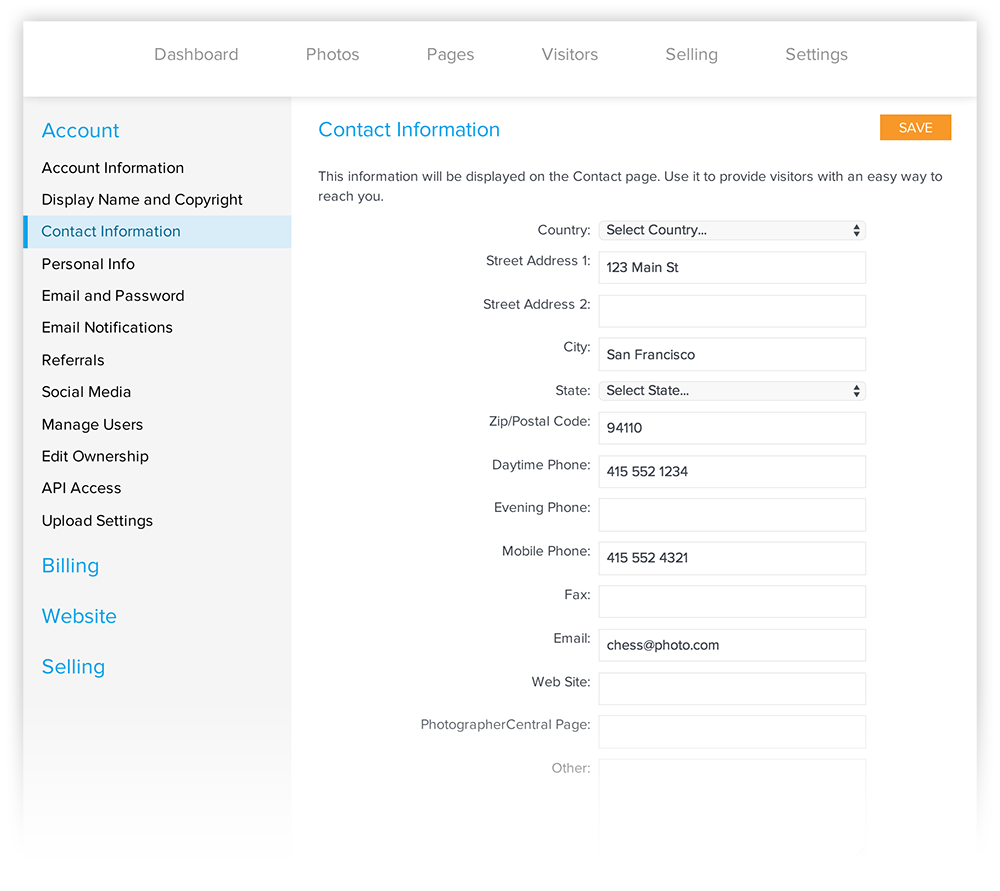The image size is (1000, 891).
Task: Select the Selling tab in top navigation
Action: coord(691,55)
